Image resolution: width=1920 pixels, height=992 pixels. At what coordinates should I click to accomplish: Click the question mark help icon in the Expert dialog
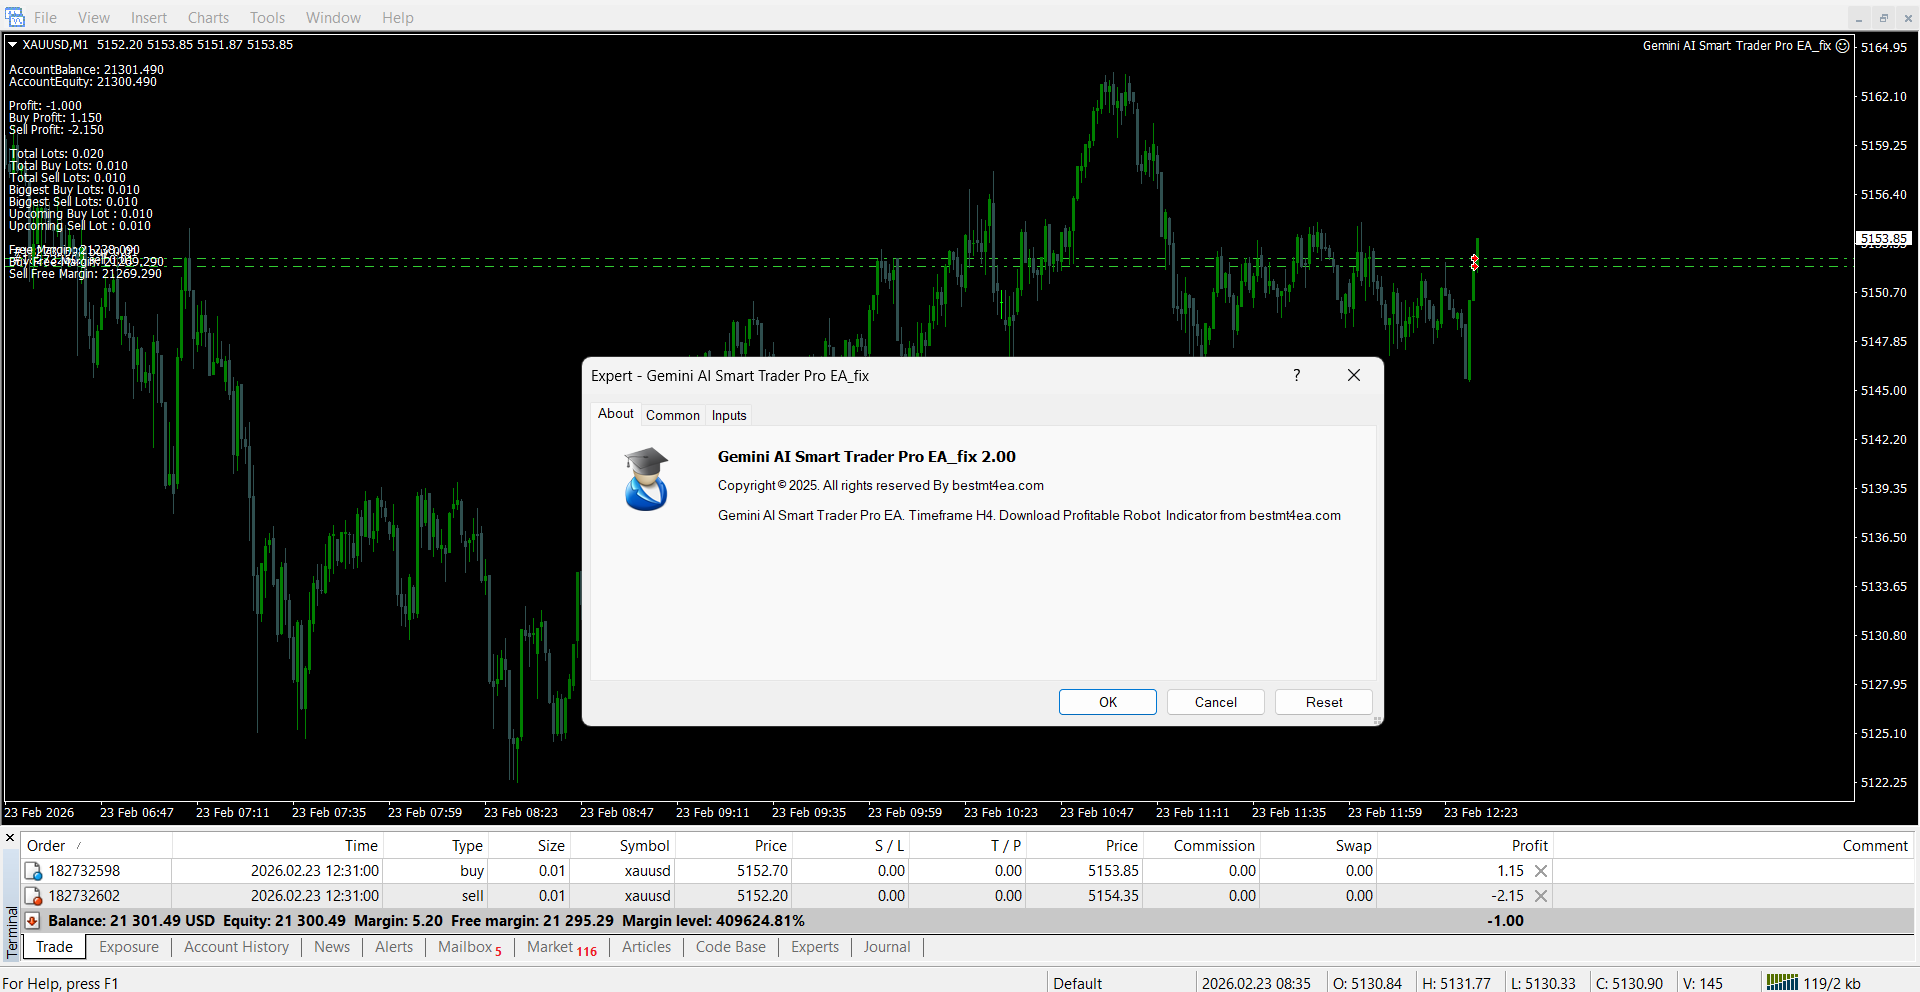click(1297, 375)
